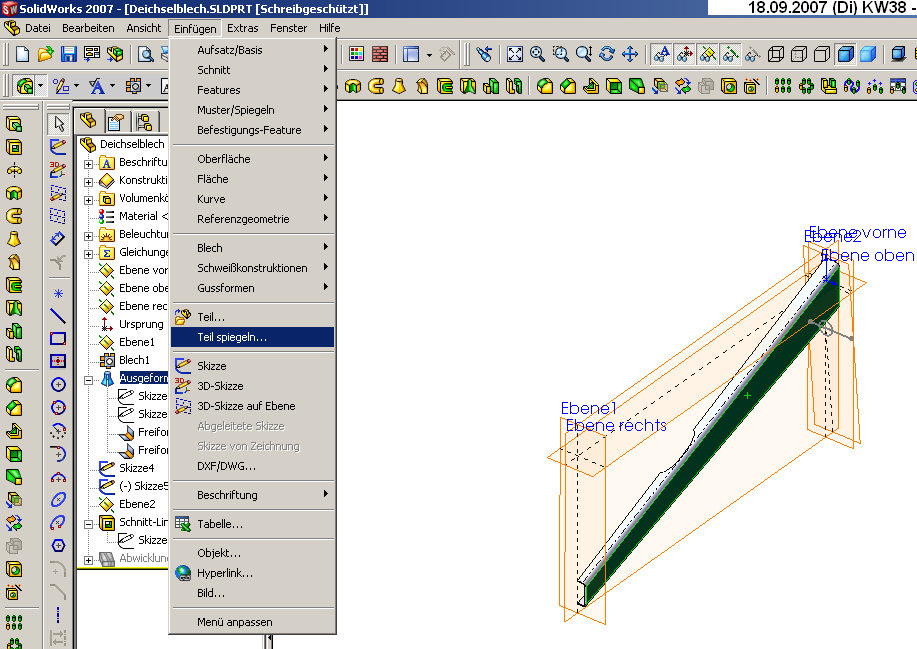Switch to FeatureManager tree tab
The image size is (917, 649).
click(x=89, y=121)
